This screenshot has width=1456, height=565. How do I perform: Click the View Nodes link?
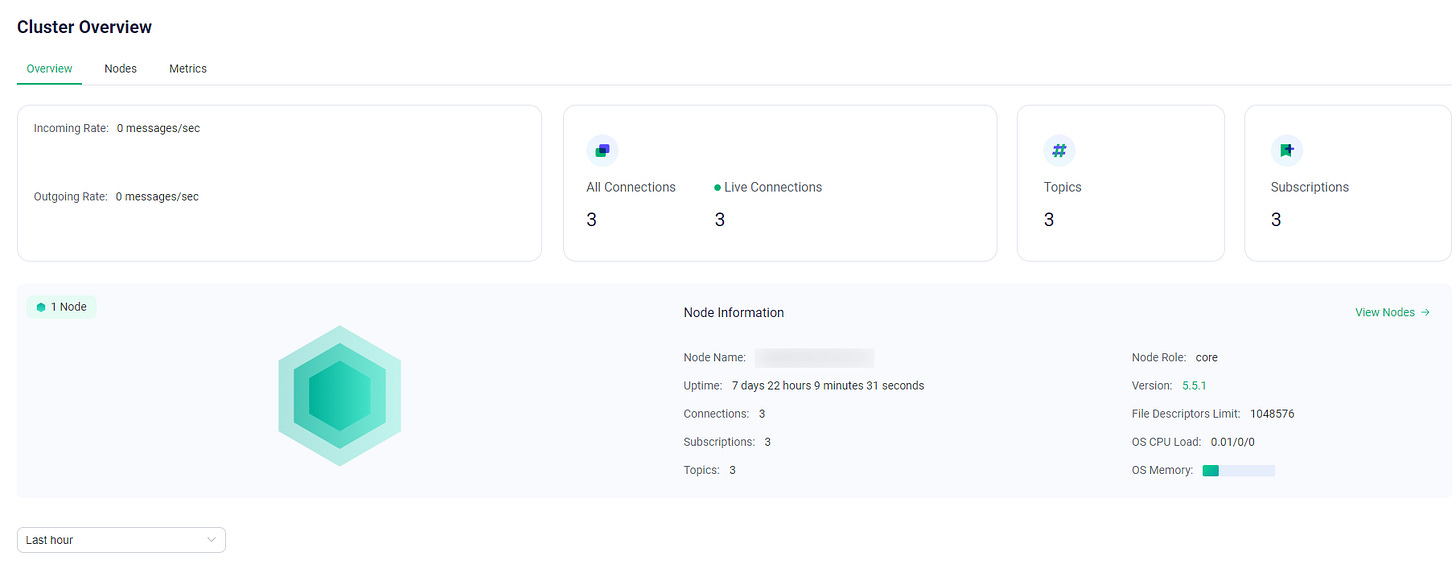(x=1392, y=312)
